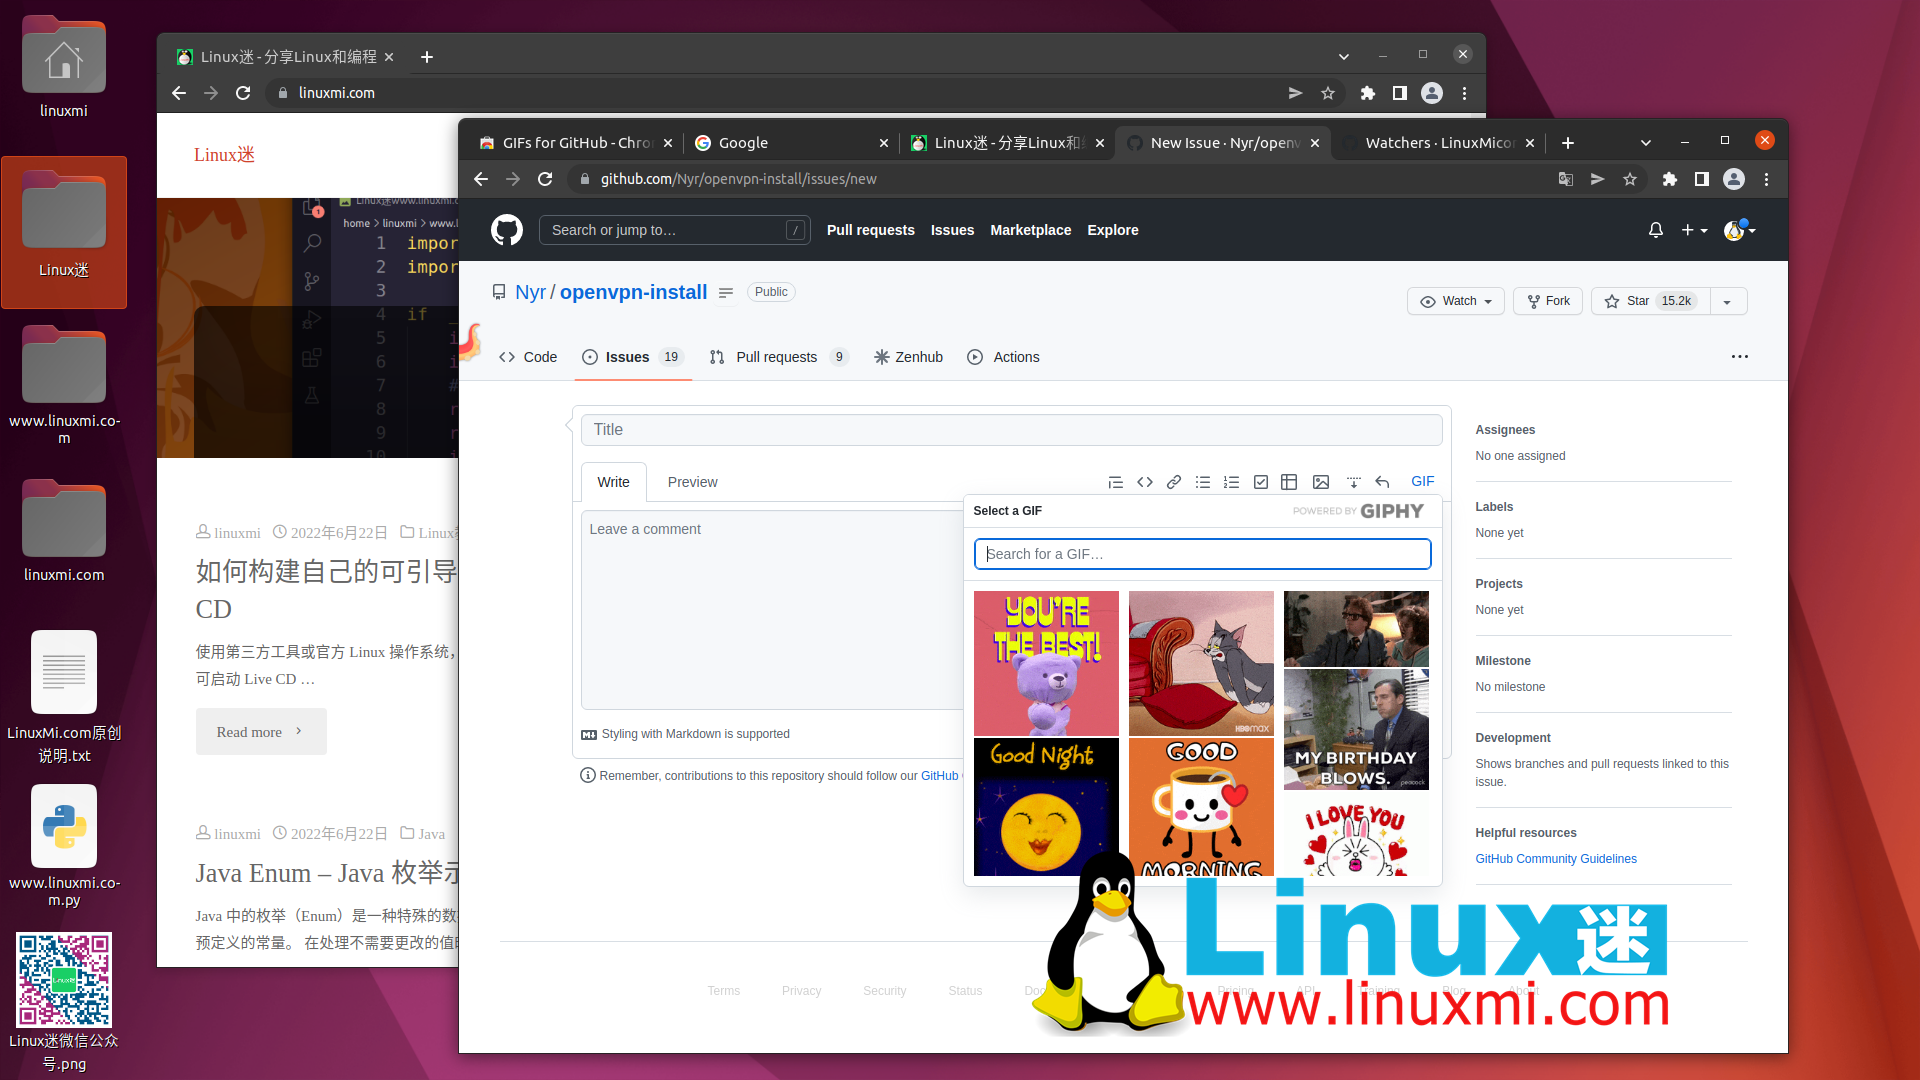This screenshot has height=1080, width=1920.
Task: Open GitHub Community Guidelines link
Action: [x=1556, y=859]
